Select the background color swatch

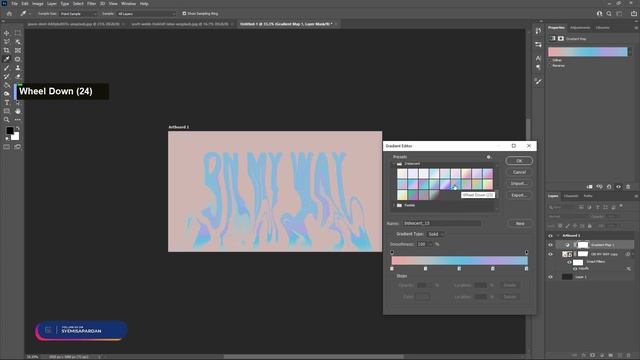(16, 136)
